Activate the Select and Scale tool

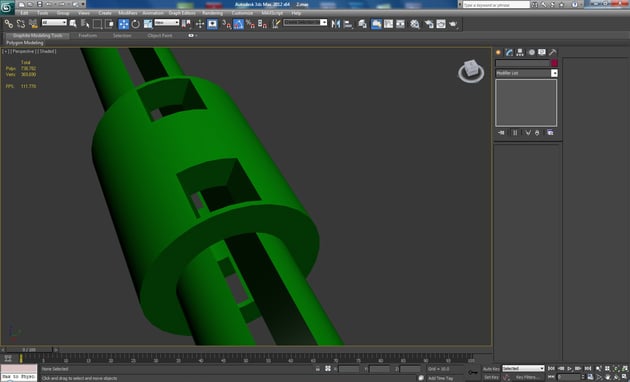click(148, 24)
